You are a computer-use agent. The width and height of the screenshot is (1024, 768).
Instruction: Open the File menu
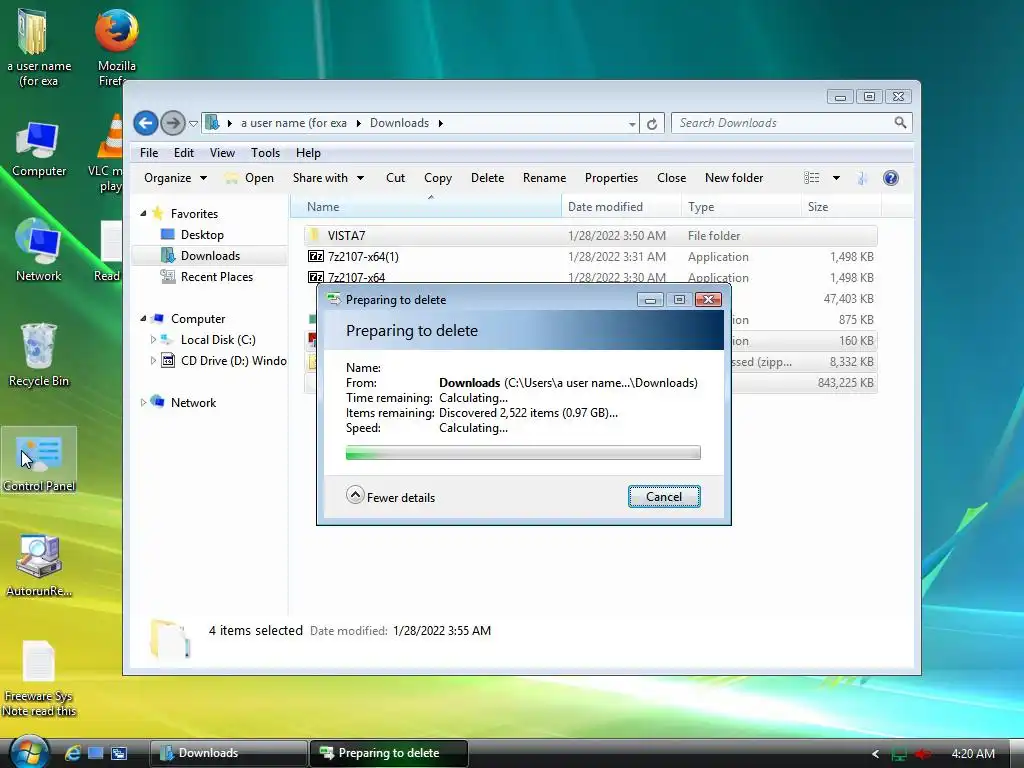[x=149, y=153]
